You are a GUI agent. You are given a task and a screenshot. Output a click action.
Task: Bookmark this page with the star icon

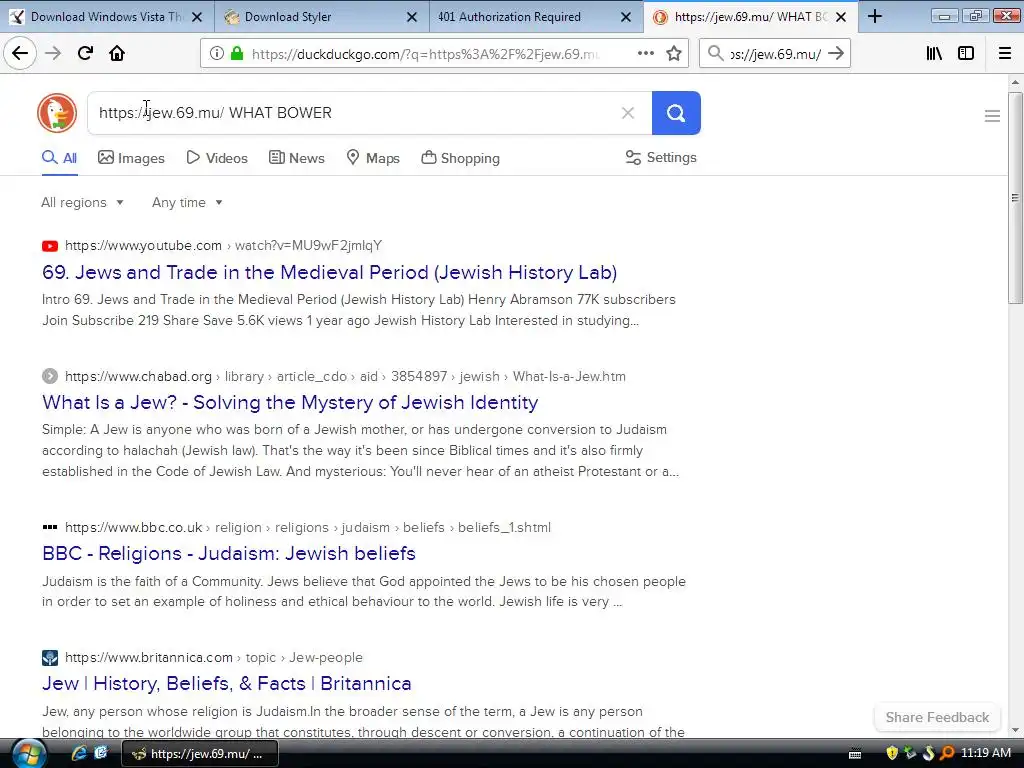pyautogui.click(x=674, y=54)
